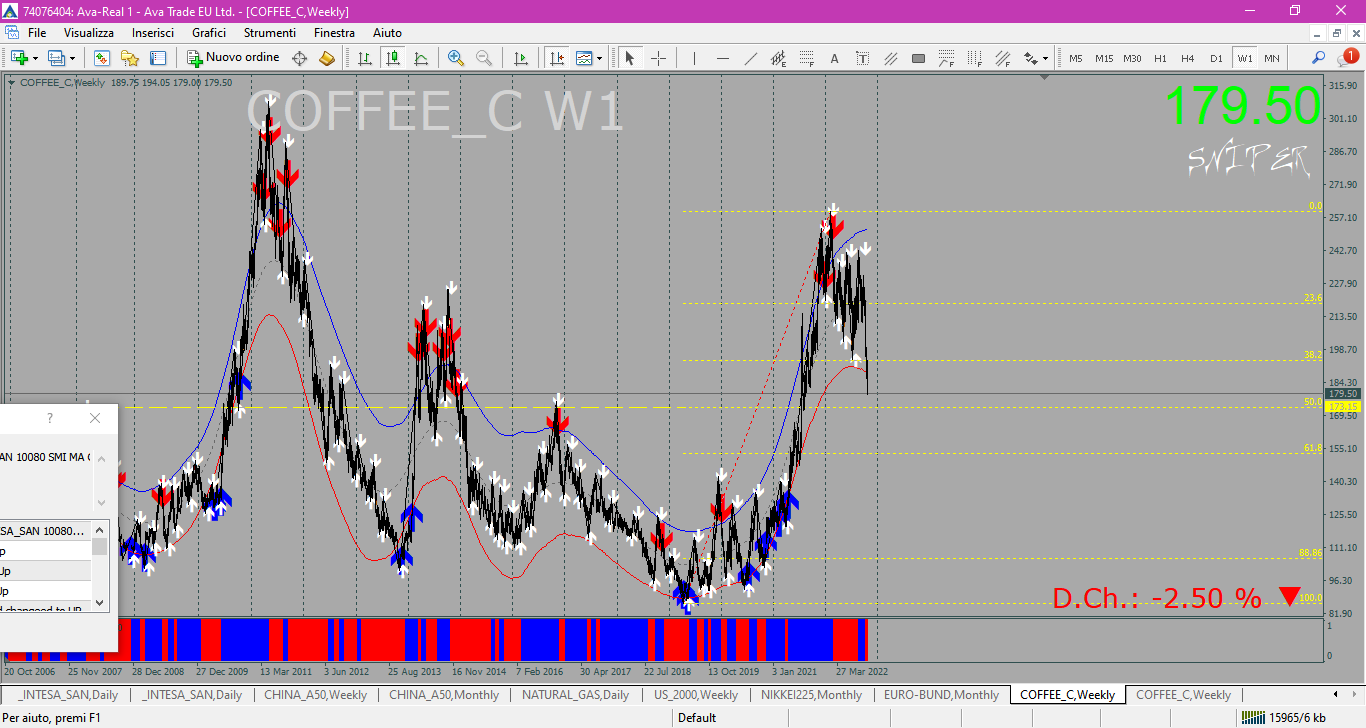Viewport: 1366px width, 728px height.
Task: Toggle Chart Shift option
Action: 556,58
